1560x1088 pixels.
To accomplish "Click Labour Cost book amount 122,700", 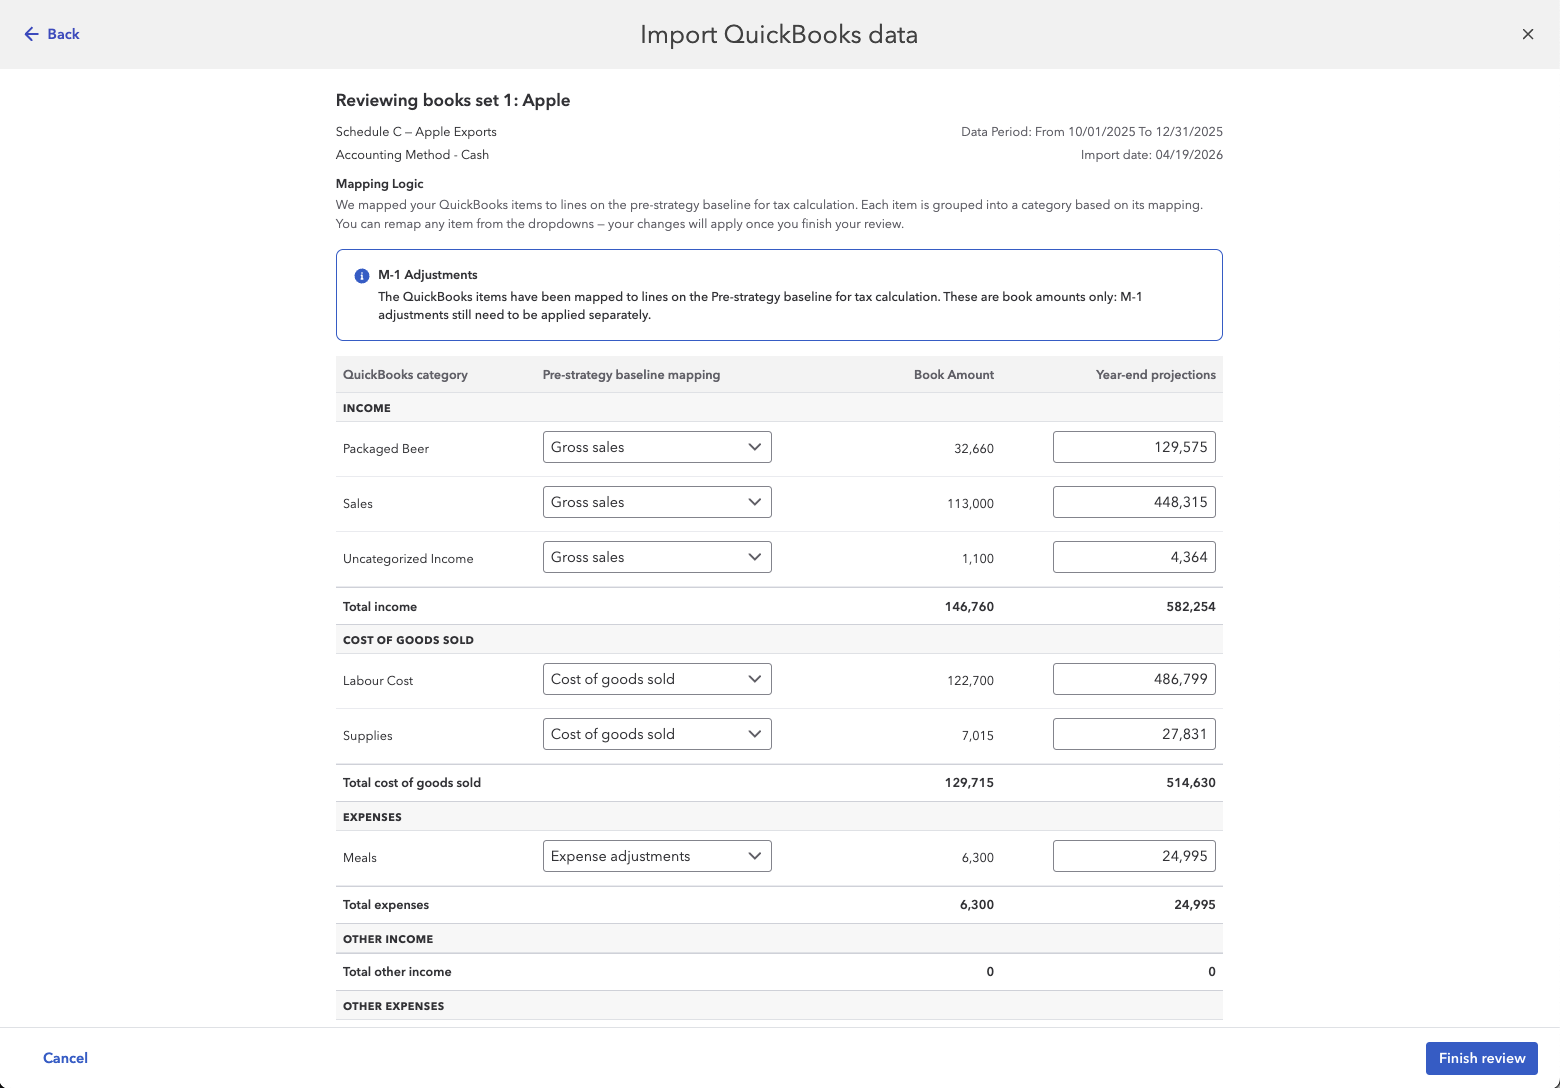I will [x=970, y=681].
